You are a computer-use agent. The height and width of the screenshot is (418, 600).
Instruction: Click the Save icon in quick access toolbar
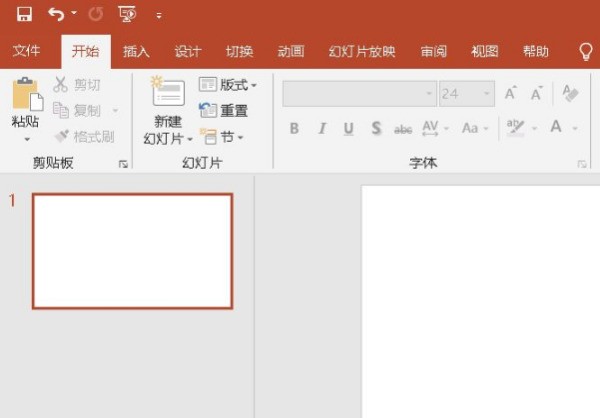pyautogui.click(x=24, y=15)
